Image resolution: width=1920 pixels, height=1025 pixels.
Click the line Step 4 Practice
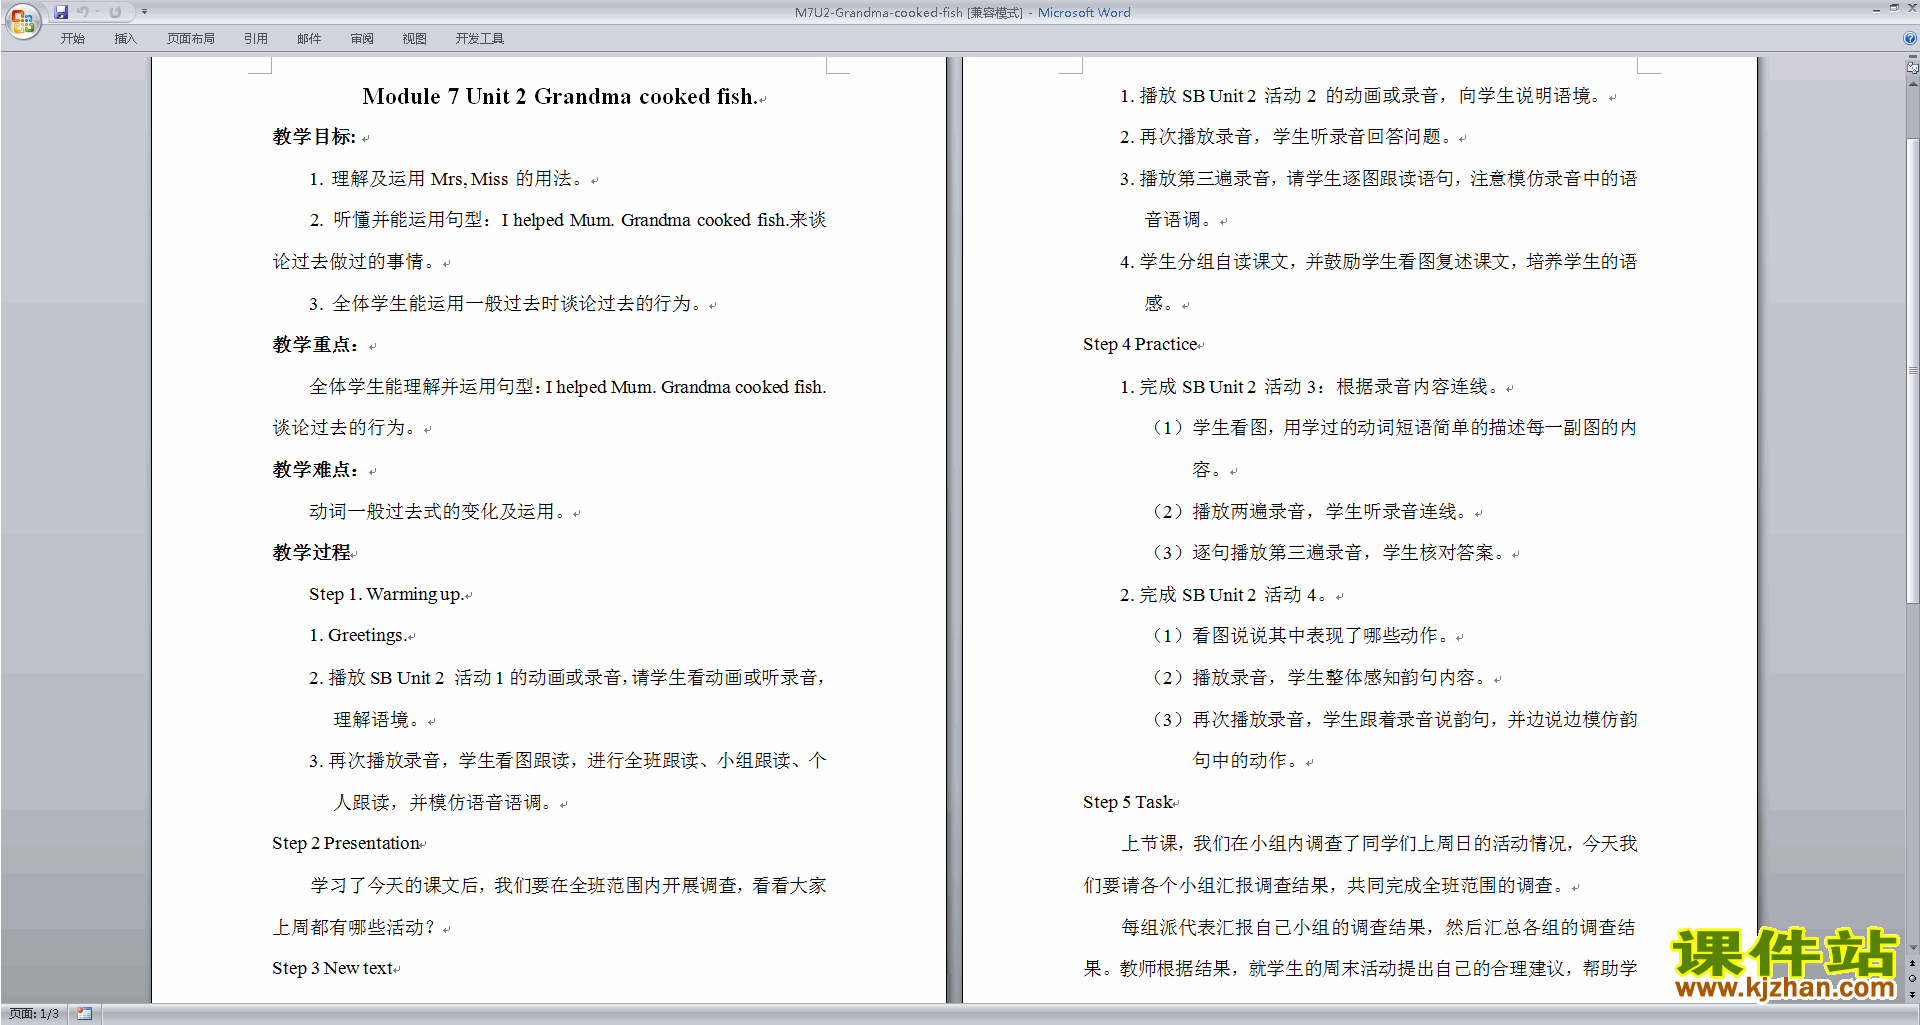tap(1141, 344)
